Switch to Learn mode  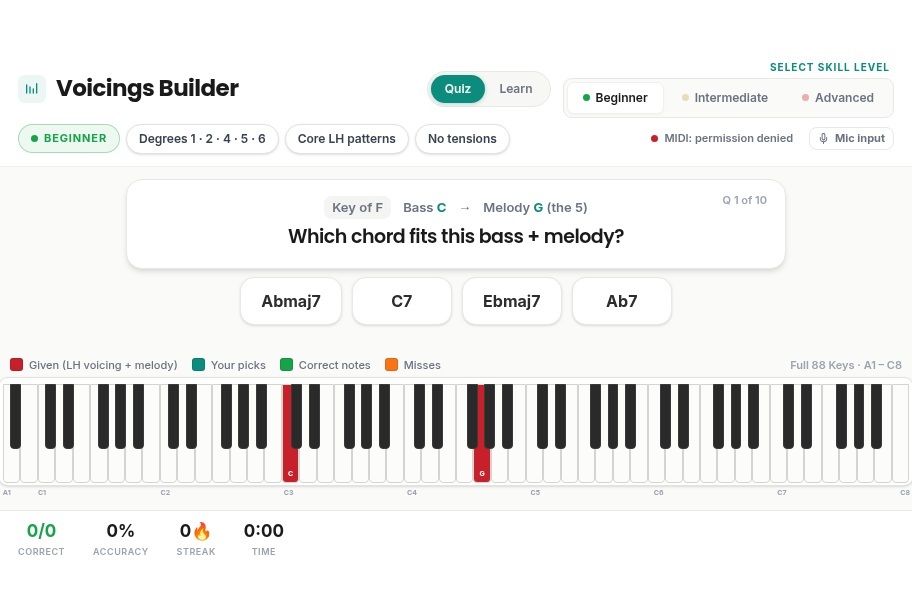(x=516, y=89)
